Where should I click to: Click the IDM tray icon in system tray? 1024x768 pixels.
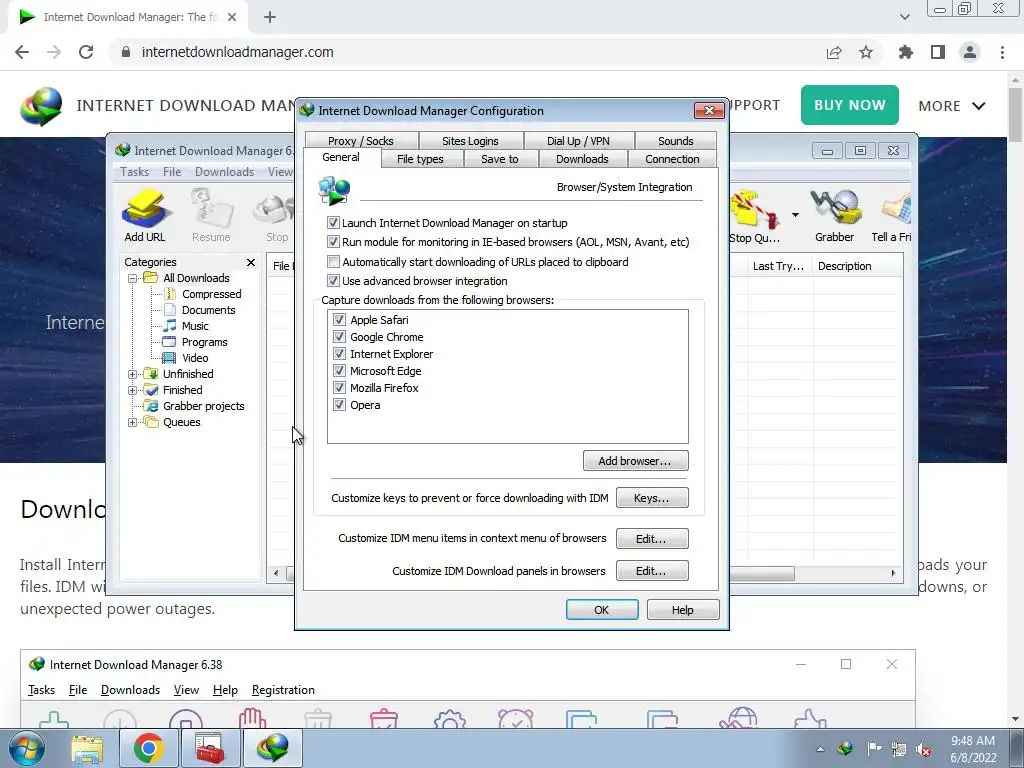click(x=846, y=748)
